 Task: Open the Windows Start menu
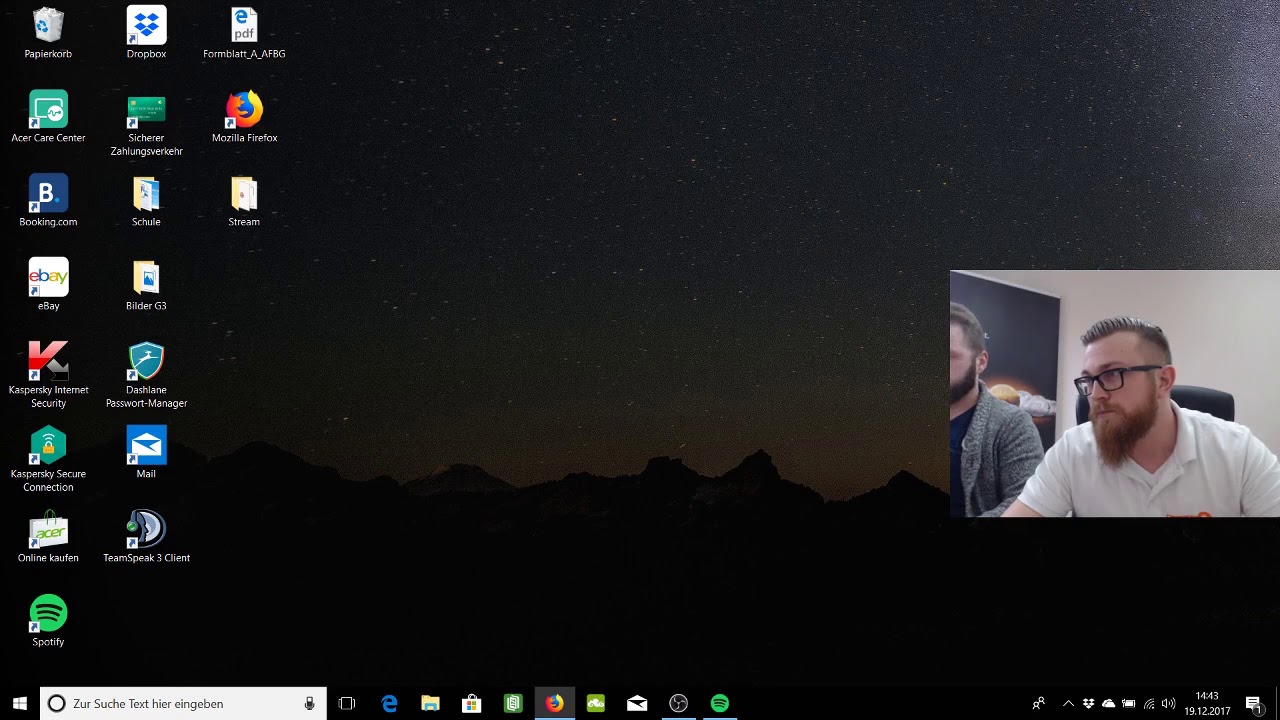[x=20, y=704]
